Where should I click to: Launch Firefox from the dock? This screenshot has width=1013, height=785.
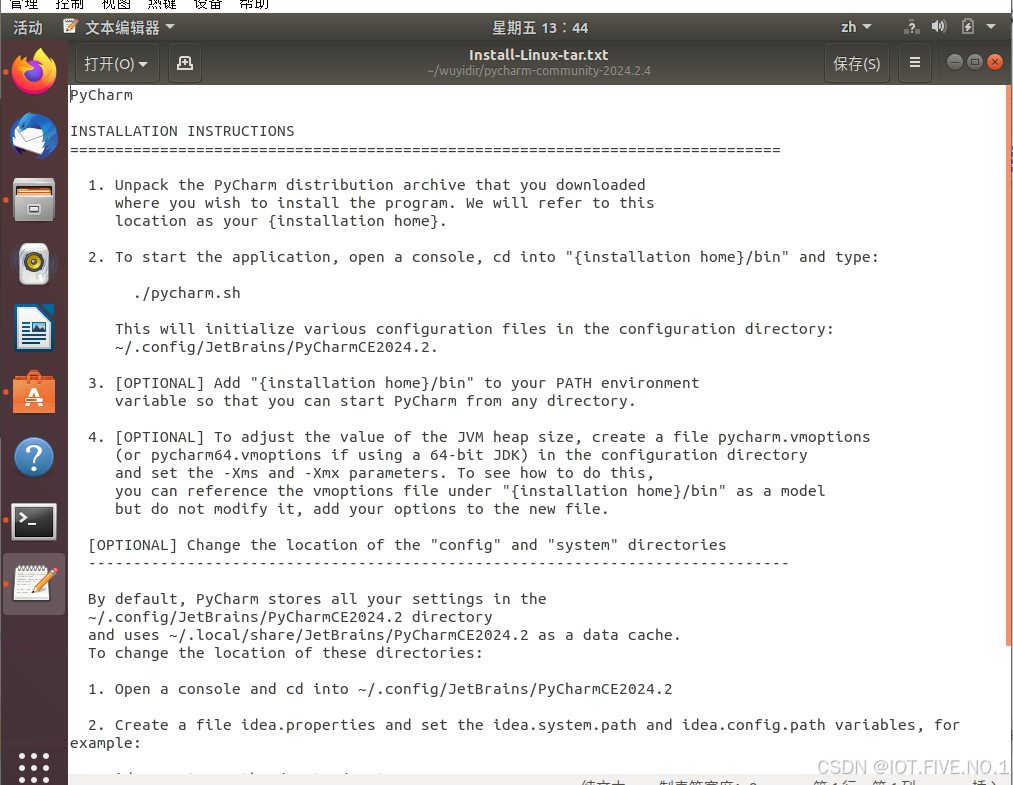[34, 72]
